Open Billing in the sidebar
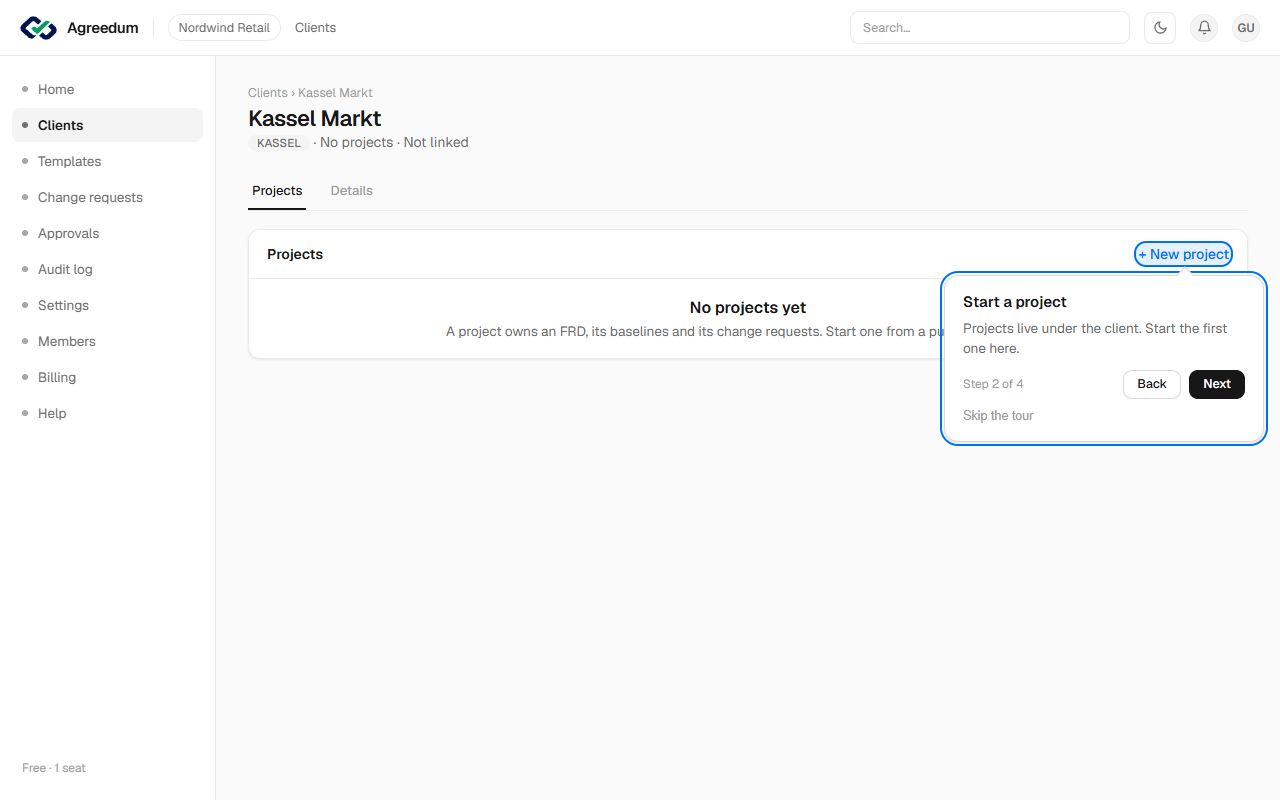This screenshot has width=1280, height=800. click(x=107, y=377)
